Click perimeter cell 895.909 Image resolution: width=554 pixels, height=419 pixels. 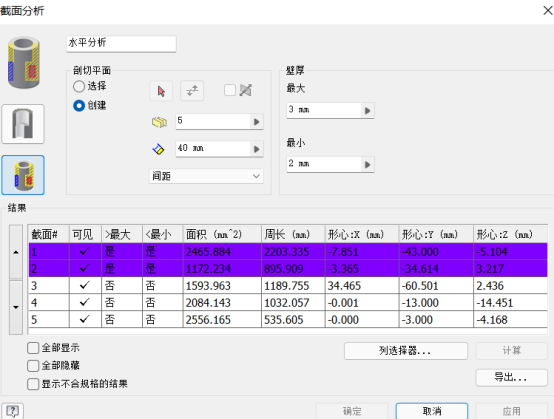pyautogui.click(x=293, y=268)
